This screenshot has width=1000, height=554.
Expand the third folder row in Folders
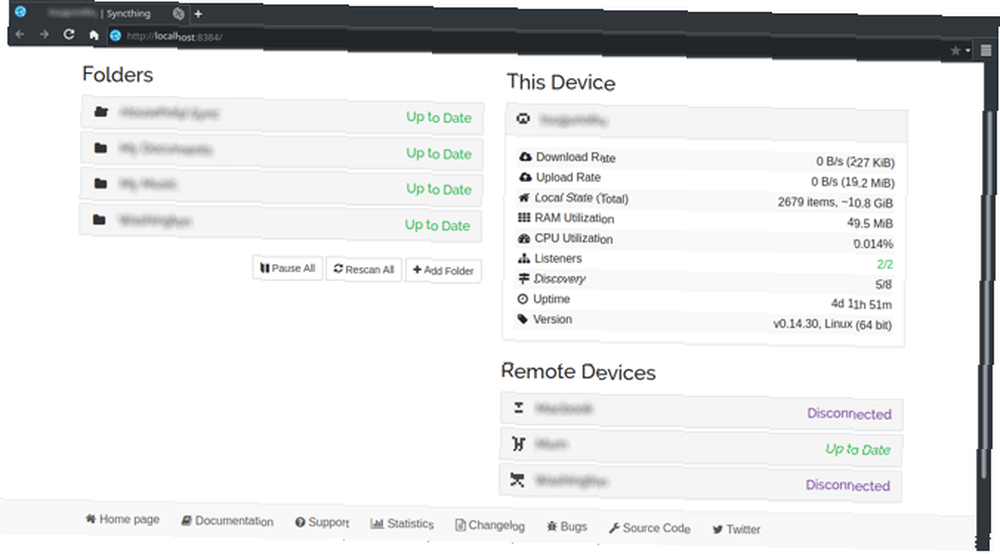(281, 187)
